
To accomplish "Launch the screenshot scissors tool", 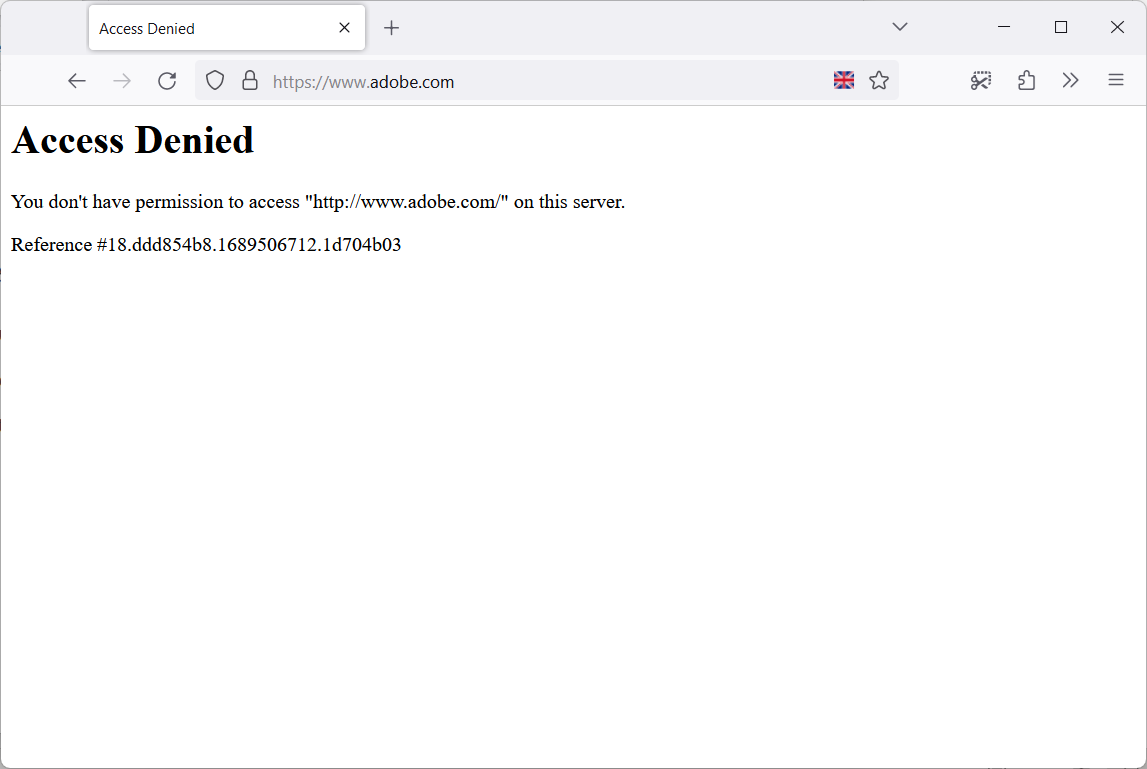I will point(981,81).
